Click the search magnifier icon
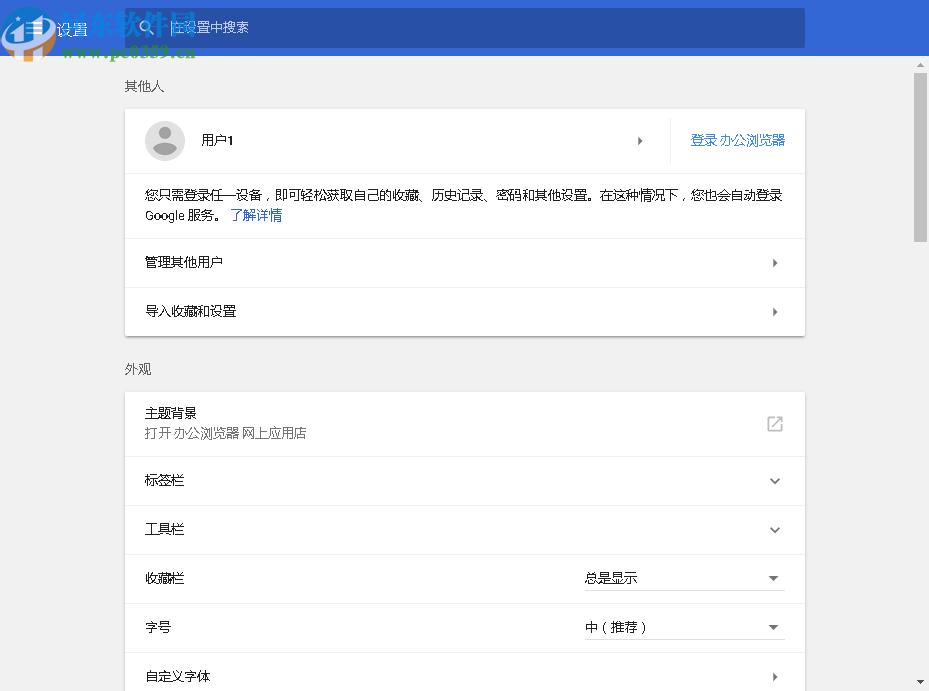This screenshot has width=929, height=691. (x=147, y=27)
